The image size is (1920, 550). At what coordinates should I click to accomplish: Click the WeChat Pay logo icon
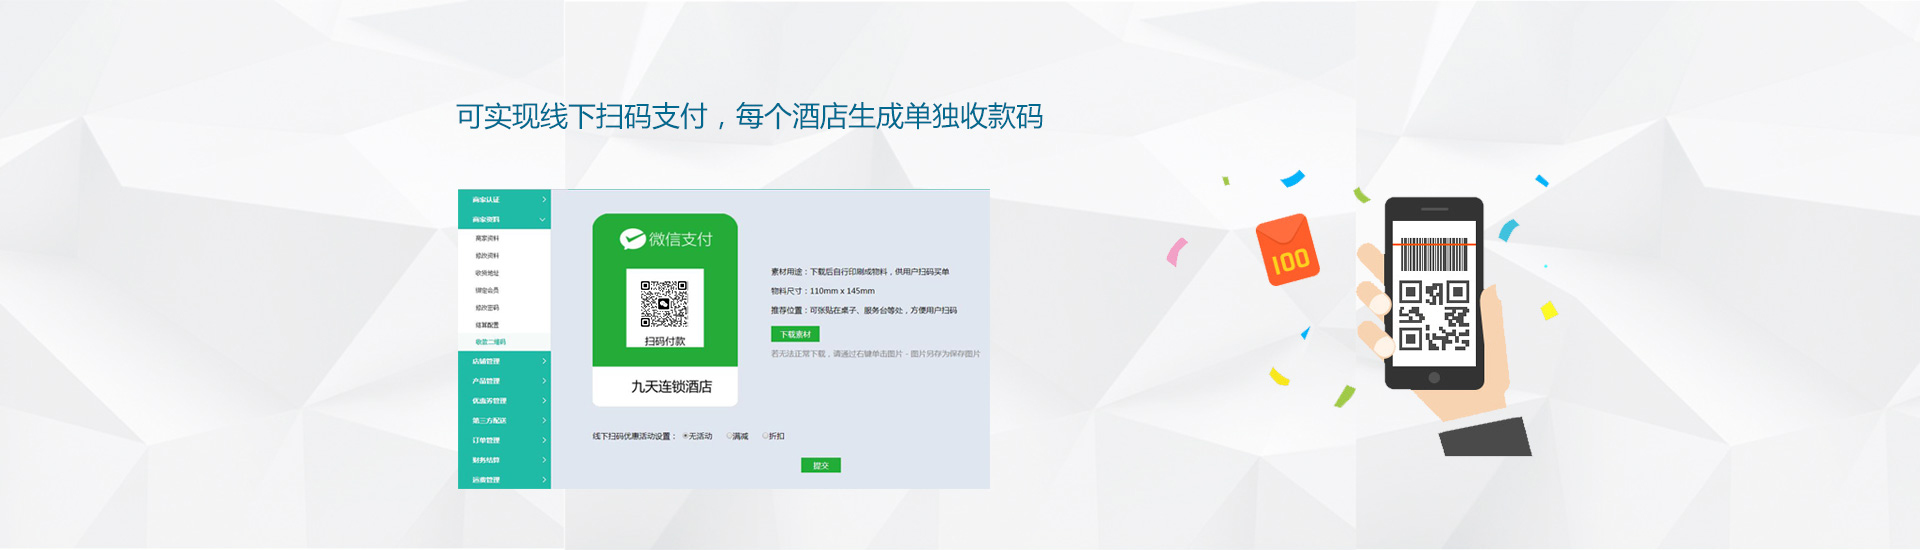pos(632,239)
